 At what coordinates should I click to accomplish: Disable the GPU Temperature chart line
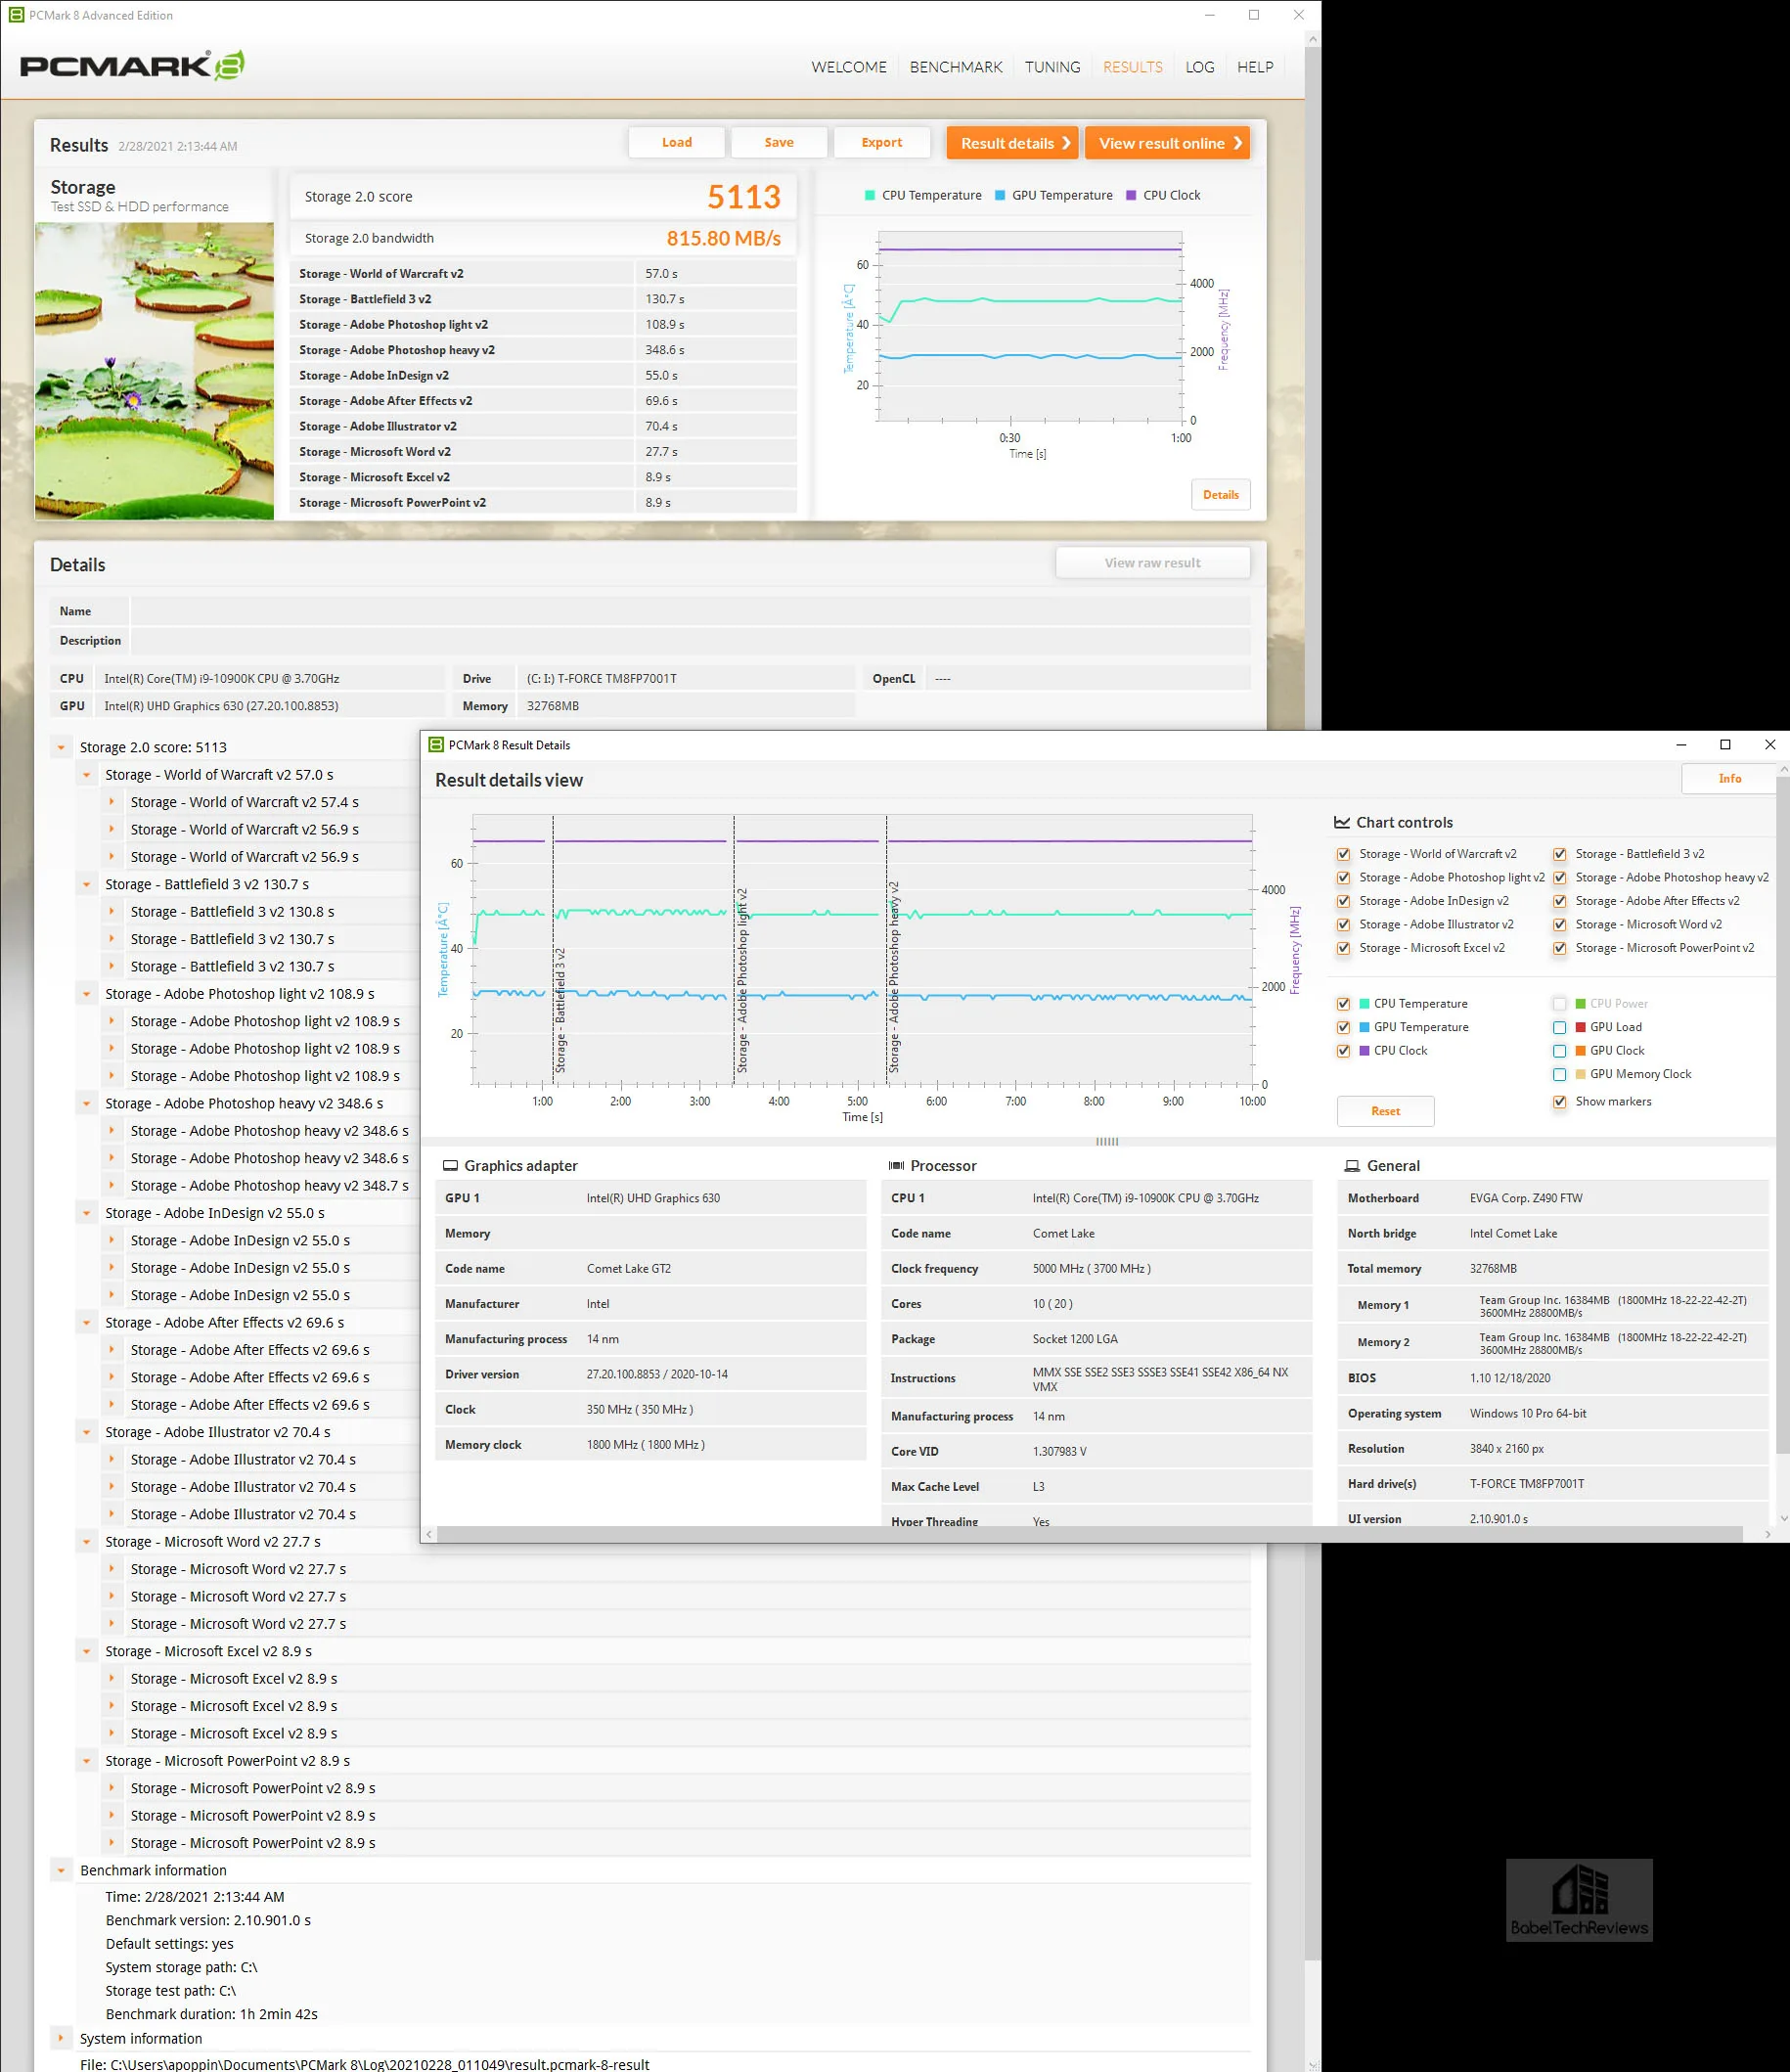pyautogui.click(x=1344, y=1027)
